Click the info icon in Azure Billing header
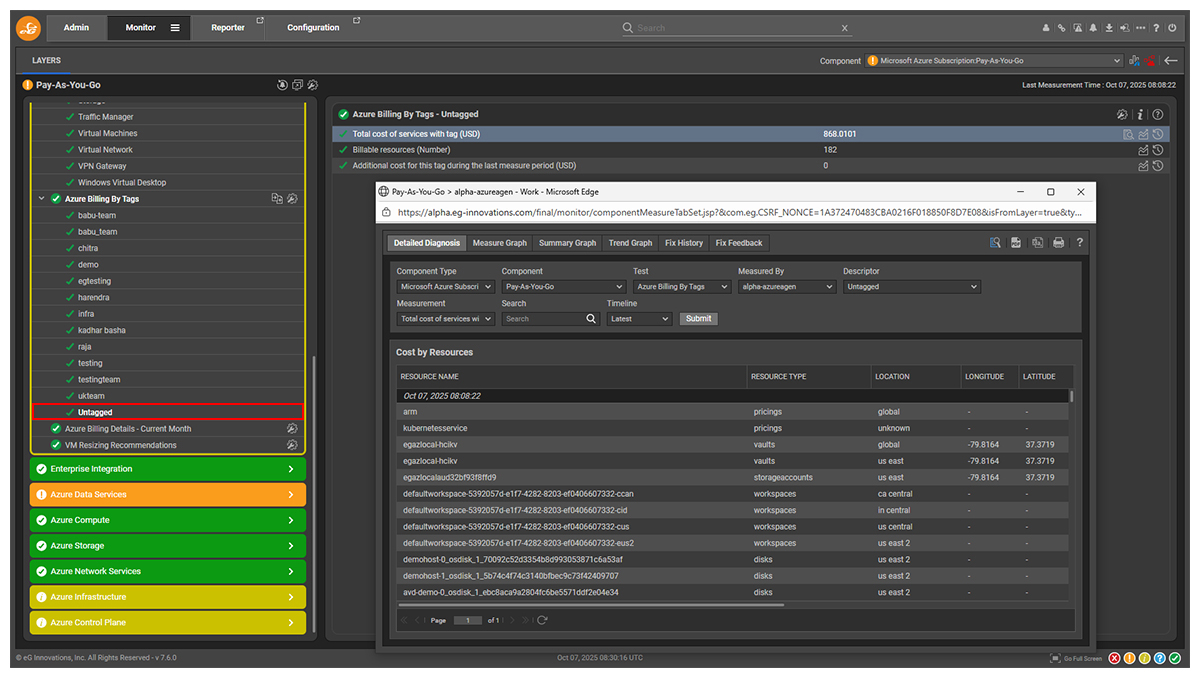The width and height of the screenshot is (1200, 678). click(1140, 115)
